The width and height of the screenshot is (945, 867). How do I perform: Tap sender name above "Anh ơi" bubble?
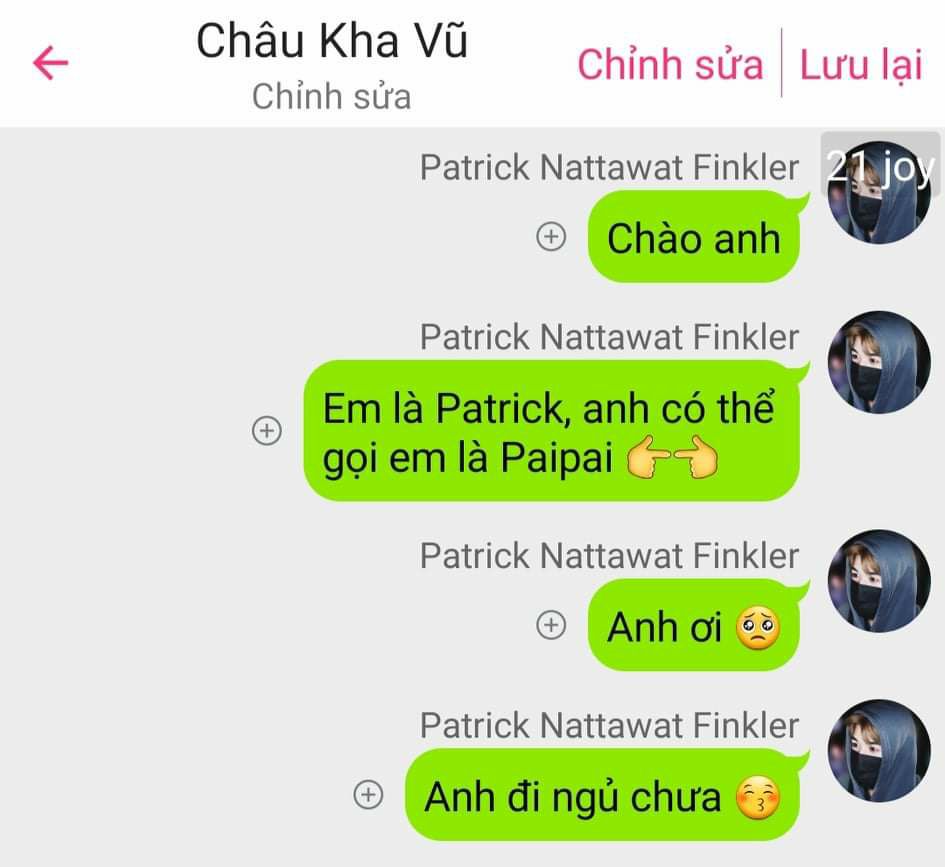click(609, 556)
